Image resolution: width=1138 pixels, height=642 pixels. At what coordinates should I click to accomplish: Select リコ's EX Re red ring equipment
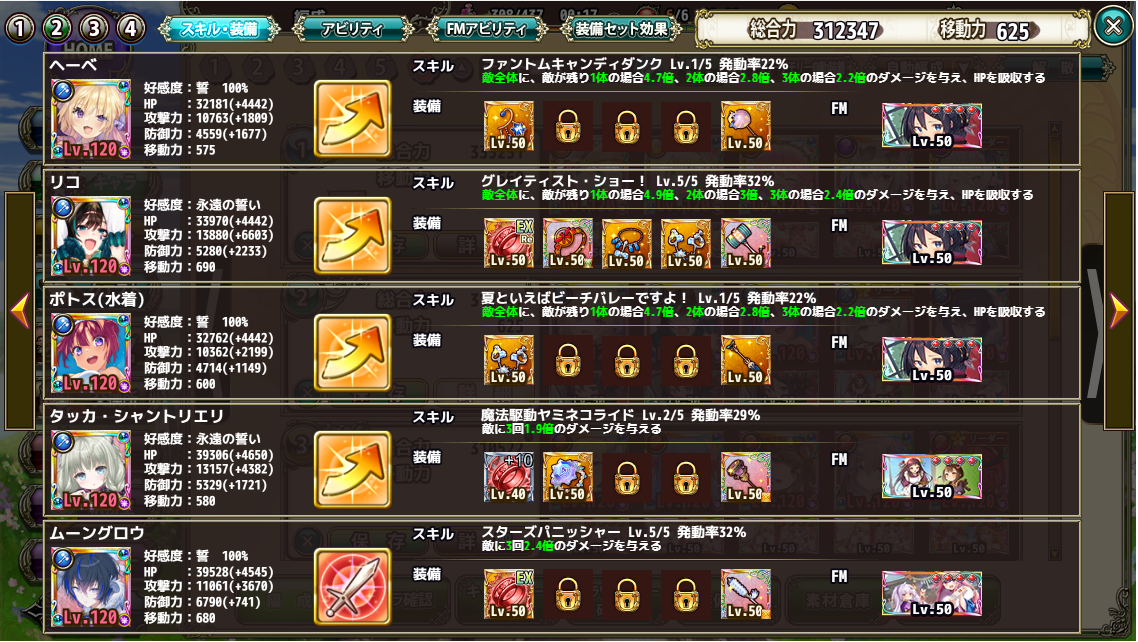tap(509, 243)
